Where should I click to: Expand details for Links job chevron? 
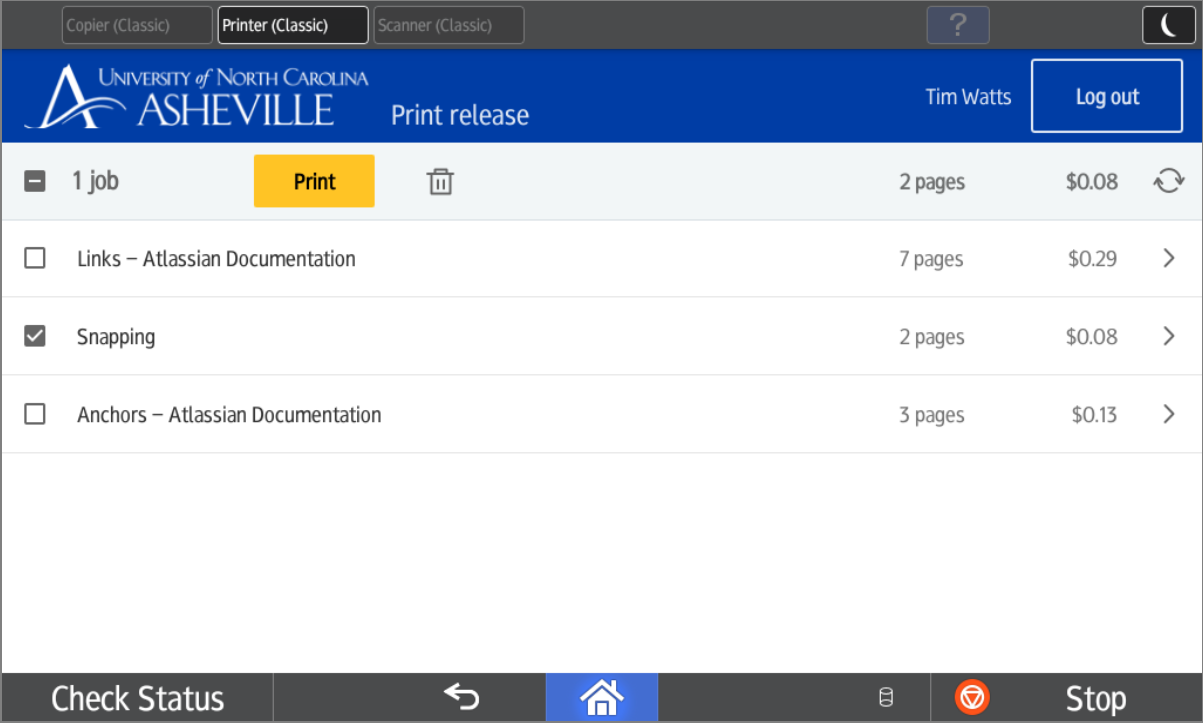pyautogui.click(x=1168, y=259)
